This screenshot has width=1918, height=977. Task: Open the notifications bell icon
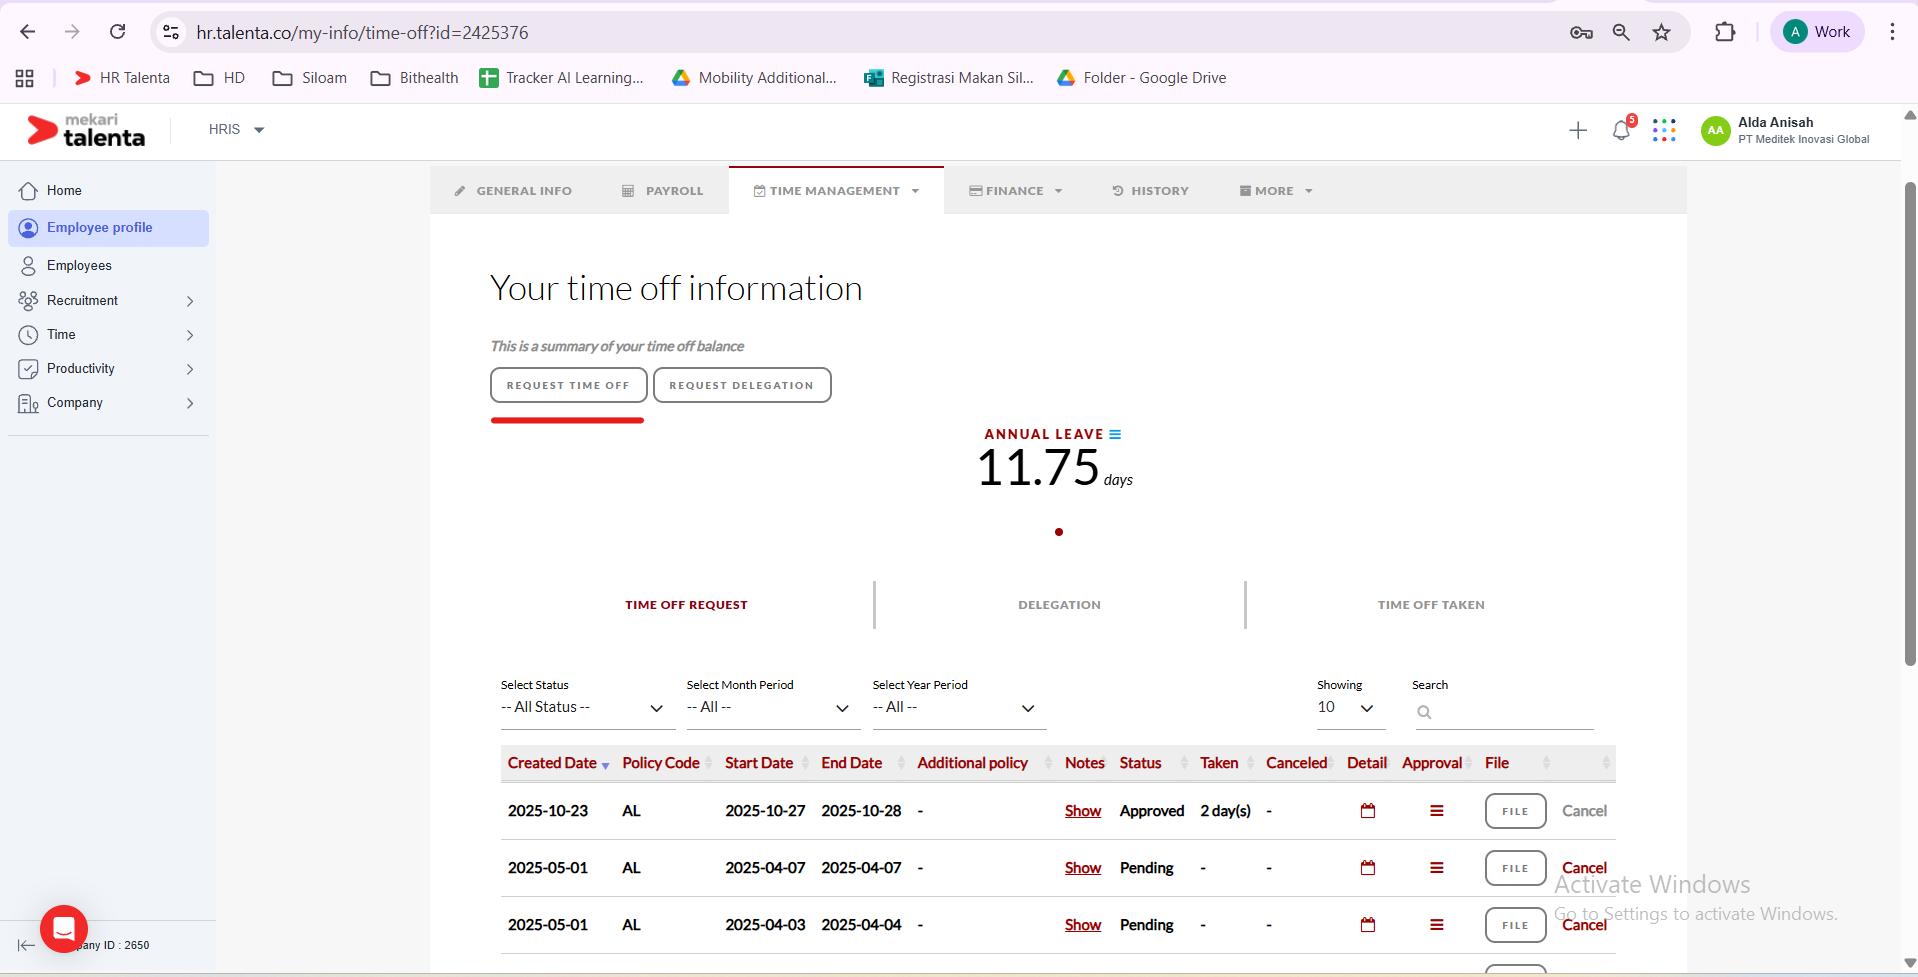(1621, 130)
